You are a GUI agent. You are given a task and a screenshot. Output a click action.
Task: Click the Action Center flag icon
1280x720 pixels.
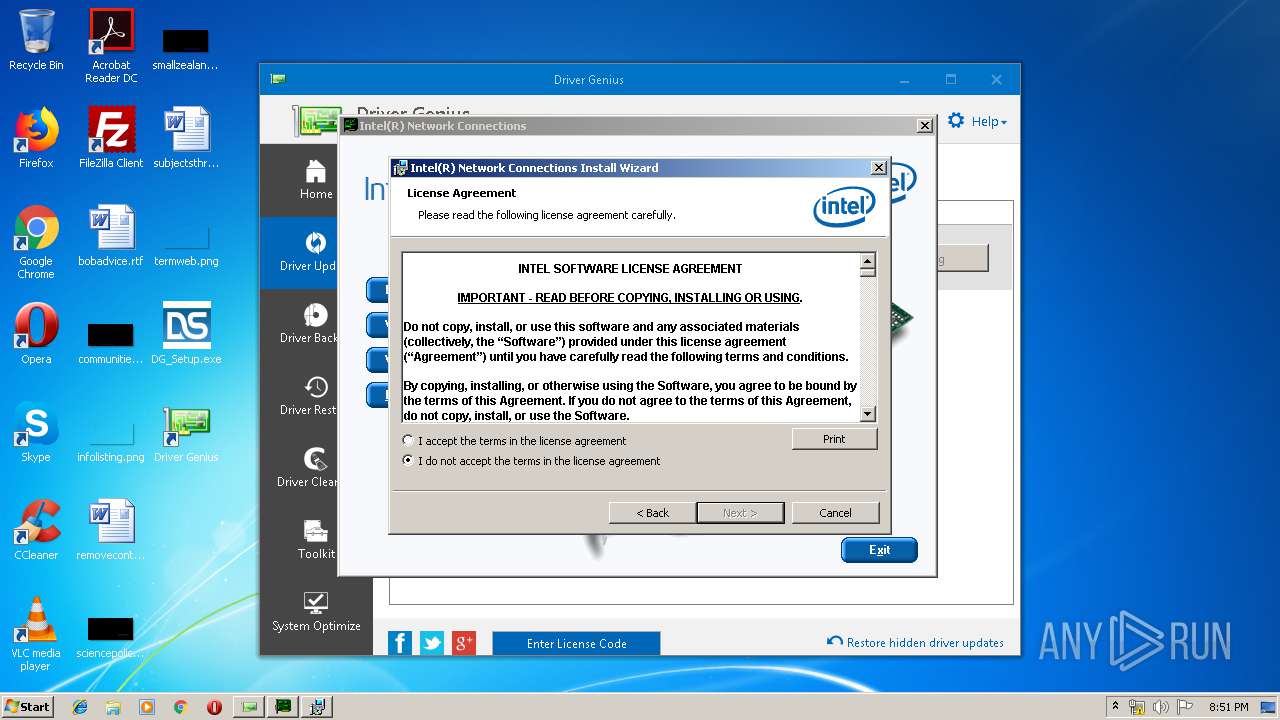(1185, 707)
